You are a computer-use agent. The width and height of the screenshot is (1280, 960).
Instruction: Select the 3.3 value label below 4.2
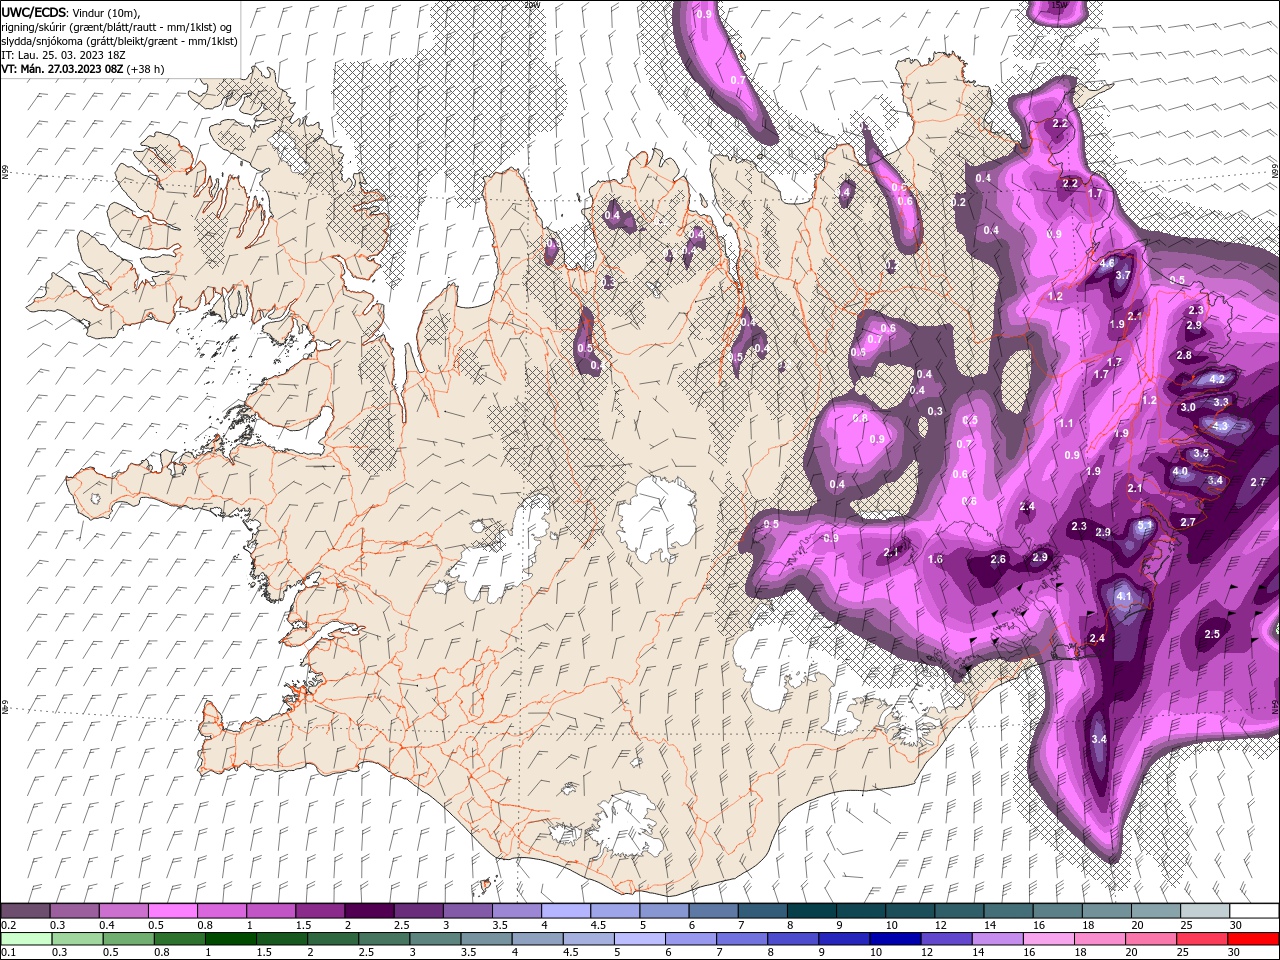coord(1221,402)
